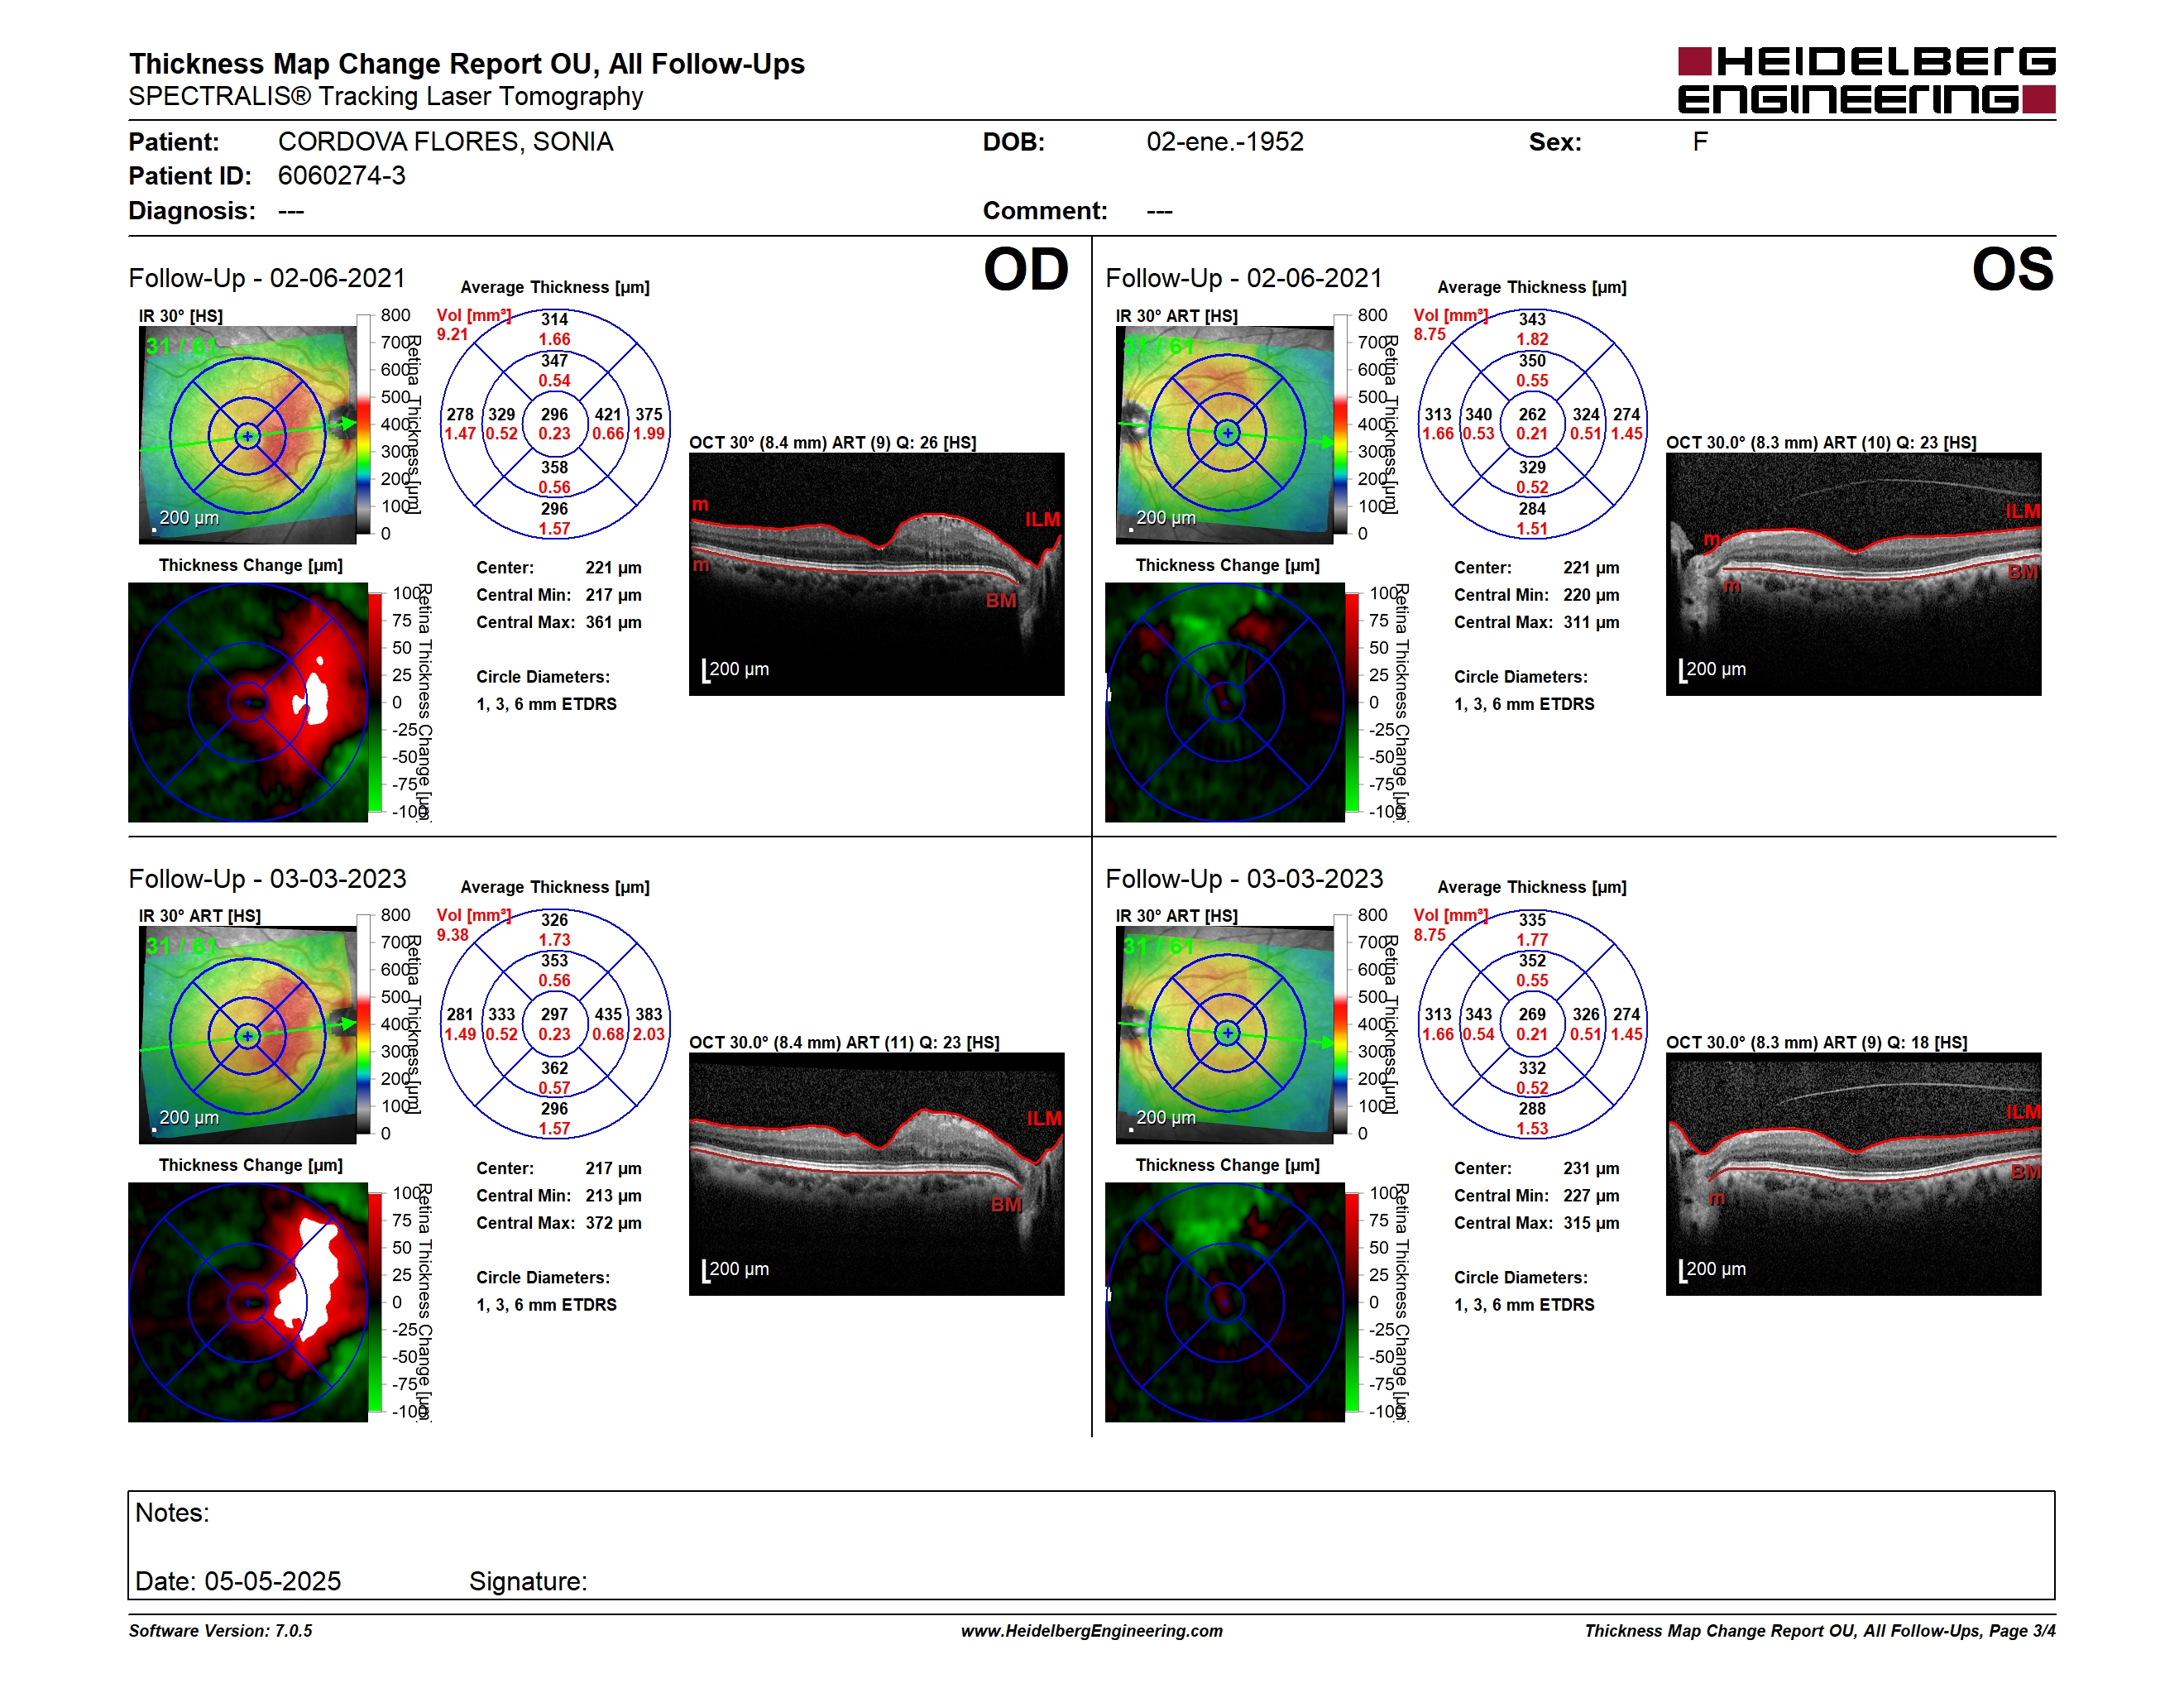Open the OCT B-scan labeled 'ART (9) Q: 18'
Screen dimensions: 2184x1688
click(1853, 1174)
